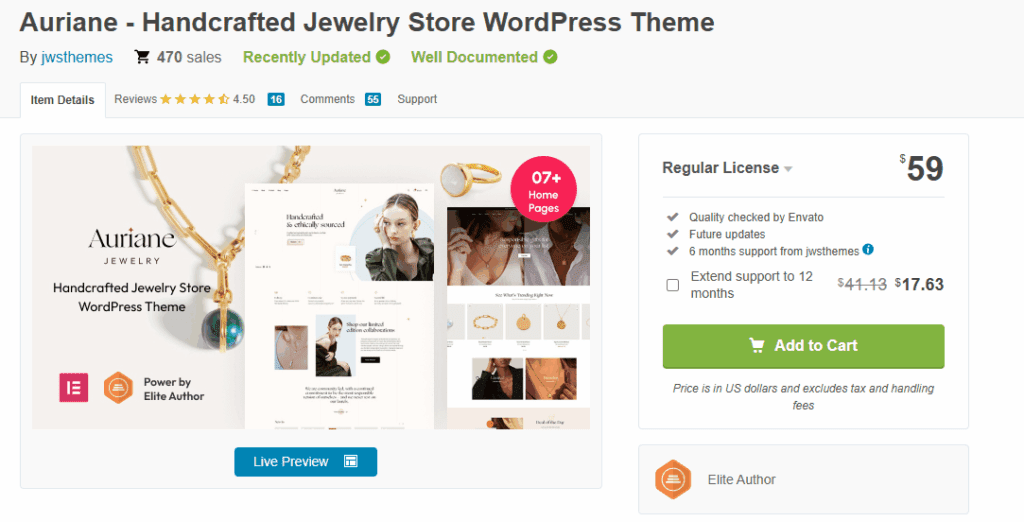Click the Add to Cart button

click(x=803, y=346)
